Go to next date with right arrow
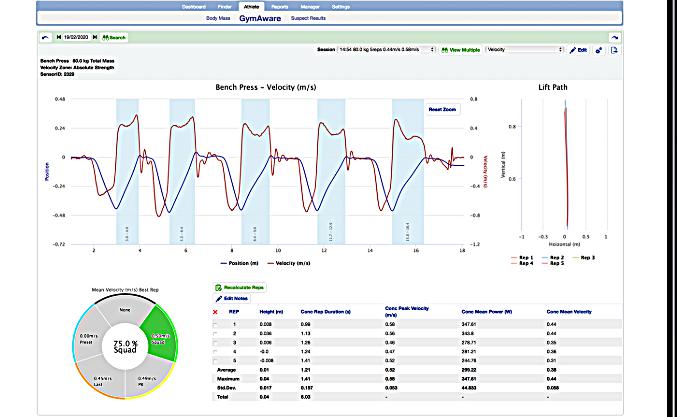This screenshot has height=417, width=677. (x=96, y=36)
